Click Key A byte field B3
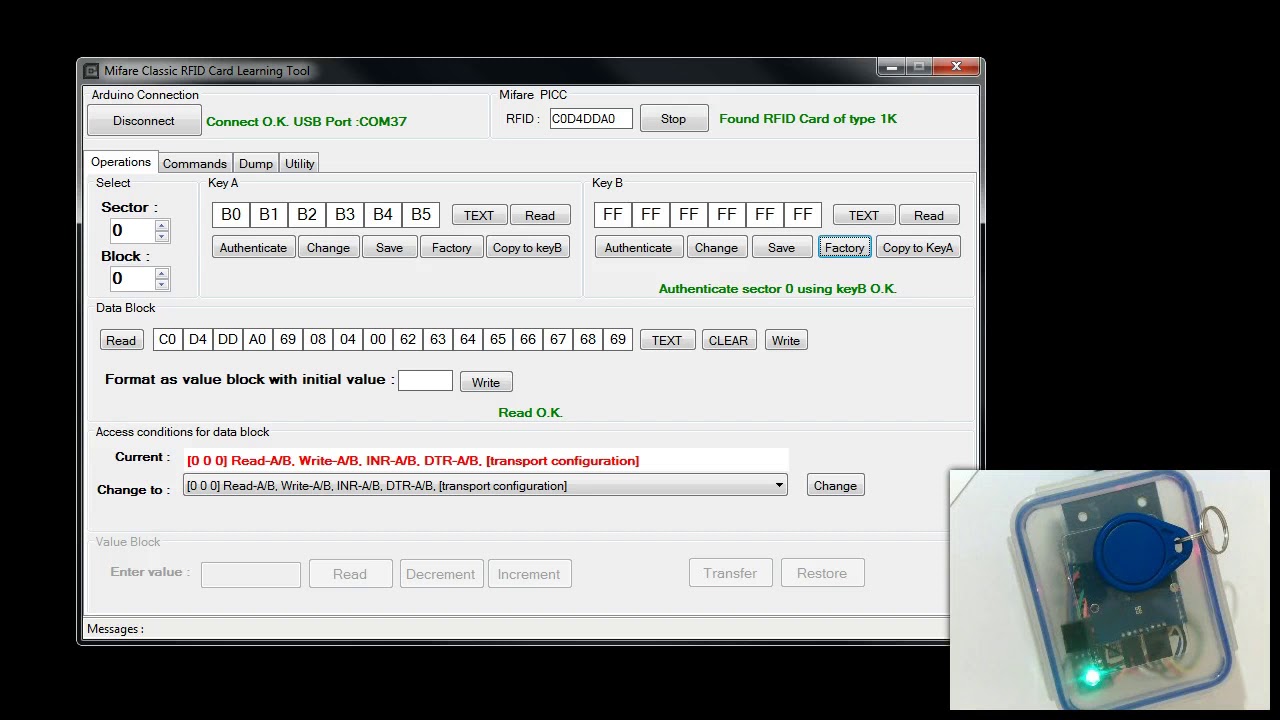The image size is (1280, 720). [345, 215]
